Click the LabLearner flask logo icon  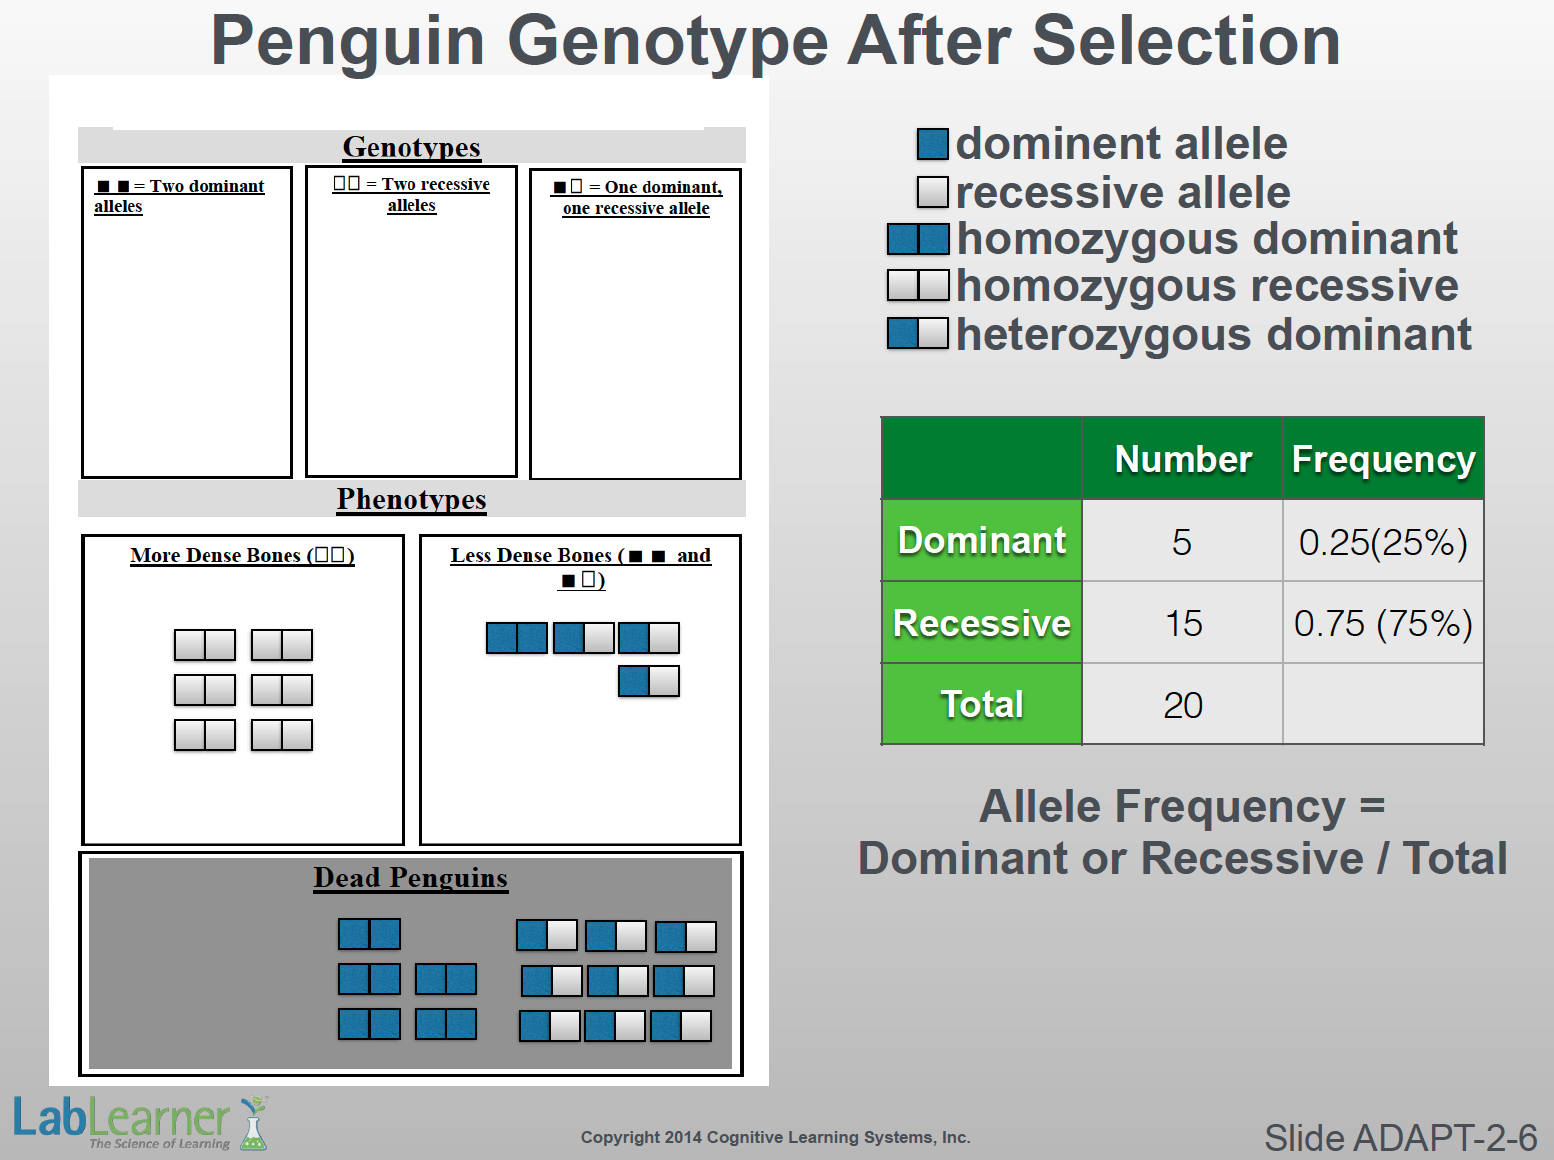coord(254,1124)
